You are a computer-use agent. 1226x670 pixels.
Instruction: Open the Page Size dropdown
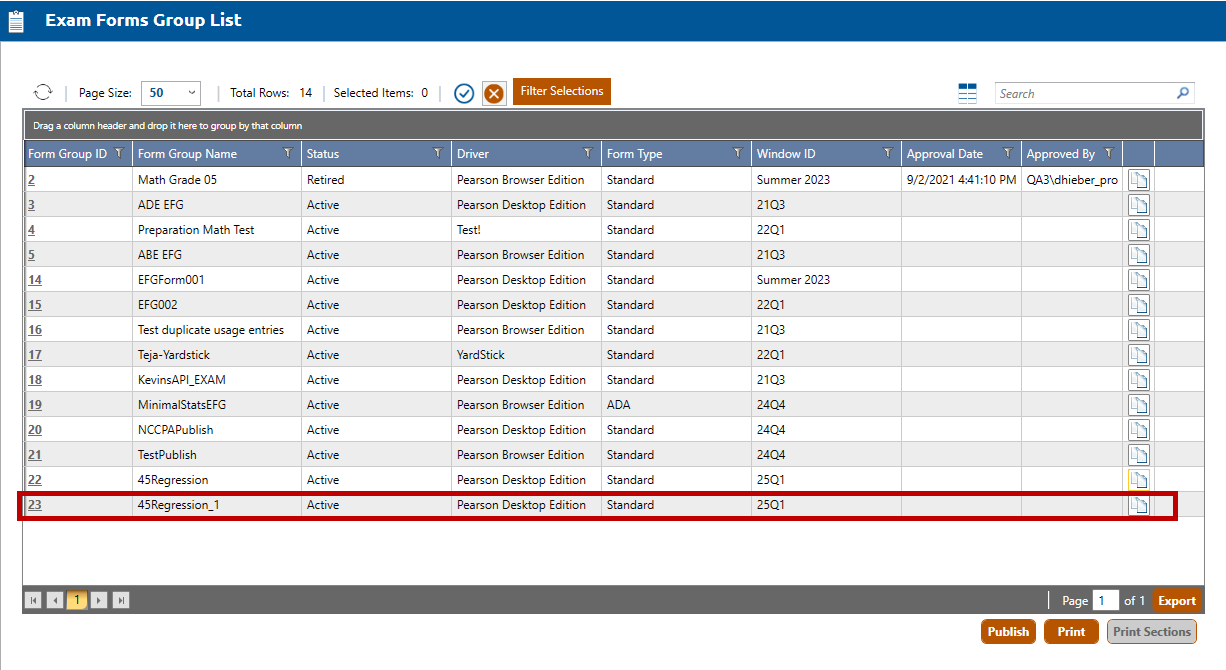click(x=171, y=93)
